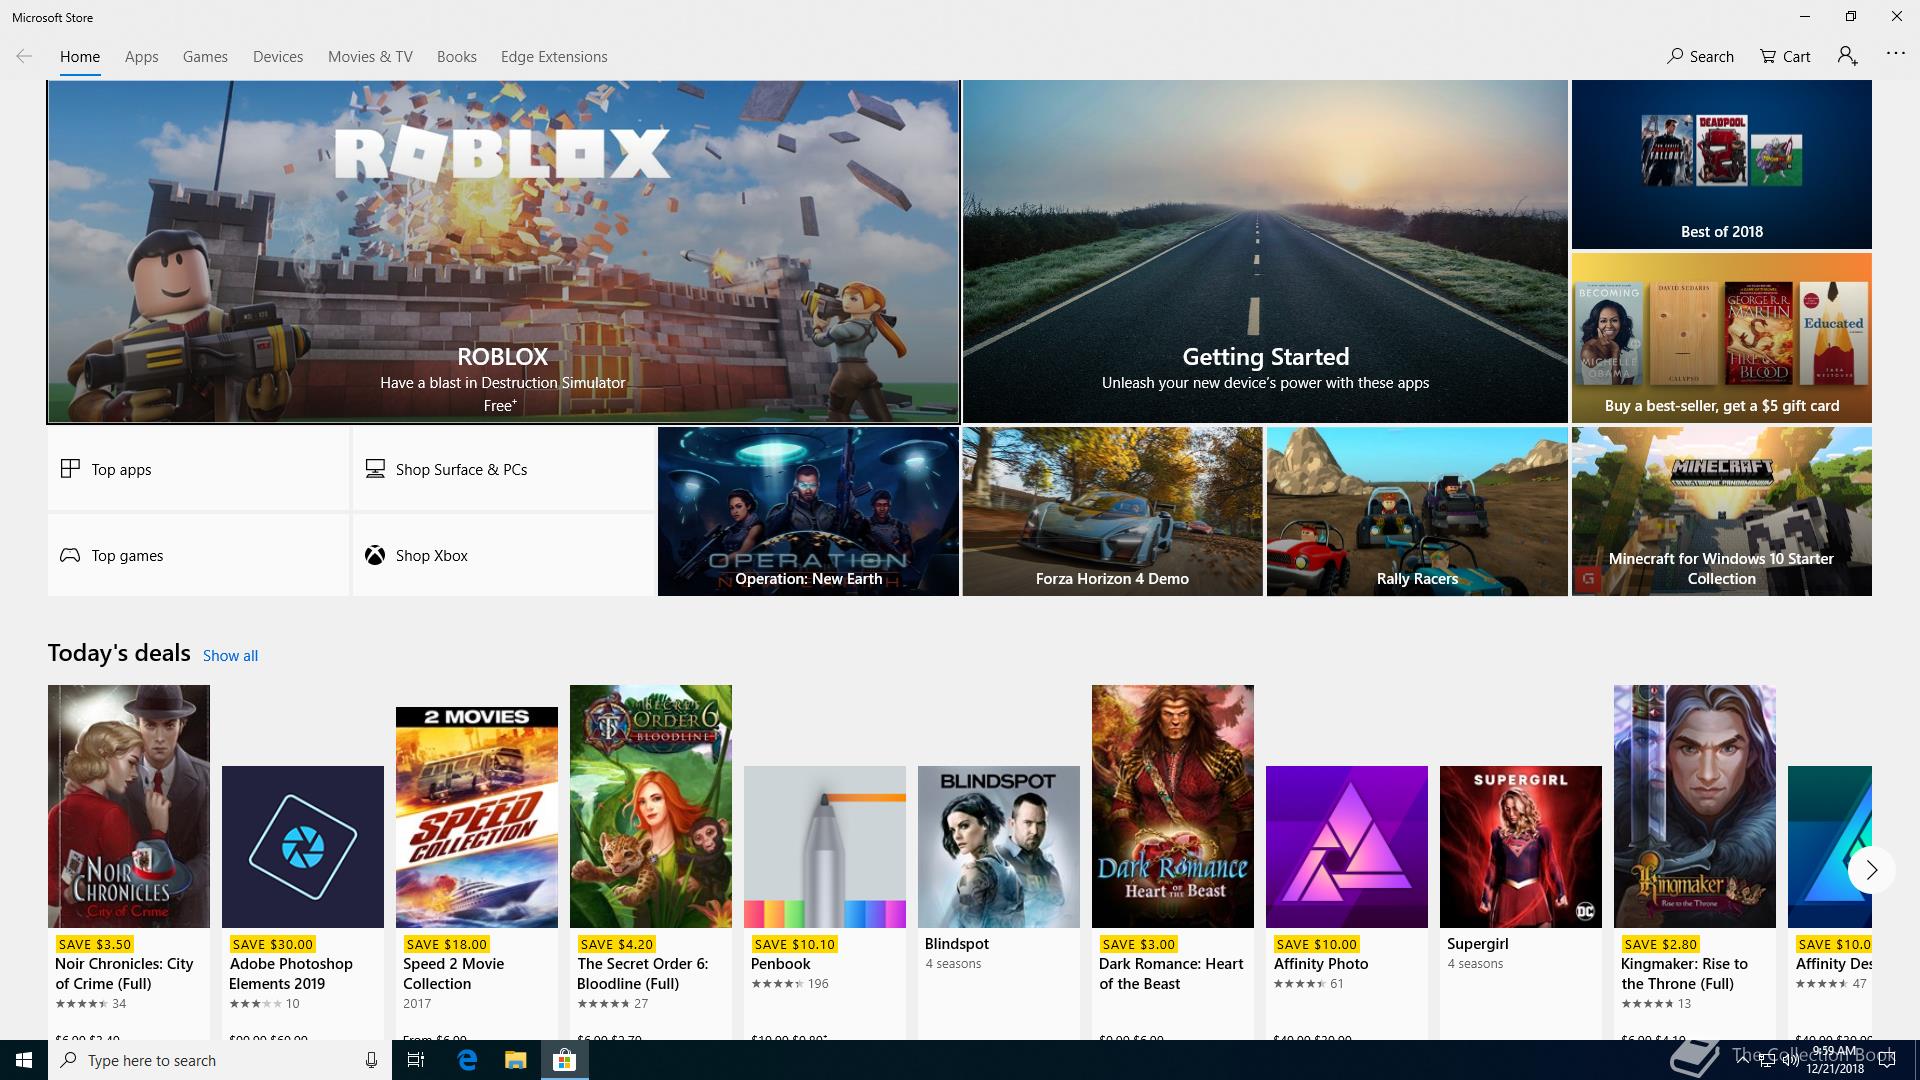Open Minecraft Windows 10 Starter Collection tile
The height and width of the screenshot is (1080, 1920).
point(1721,512)
